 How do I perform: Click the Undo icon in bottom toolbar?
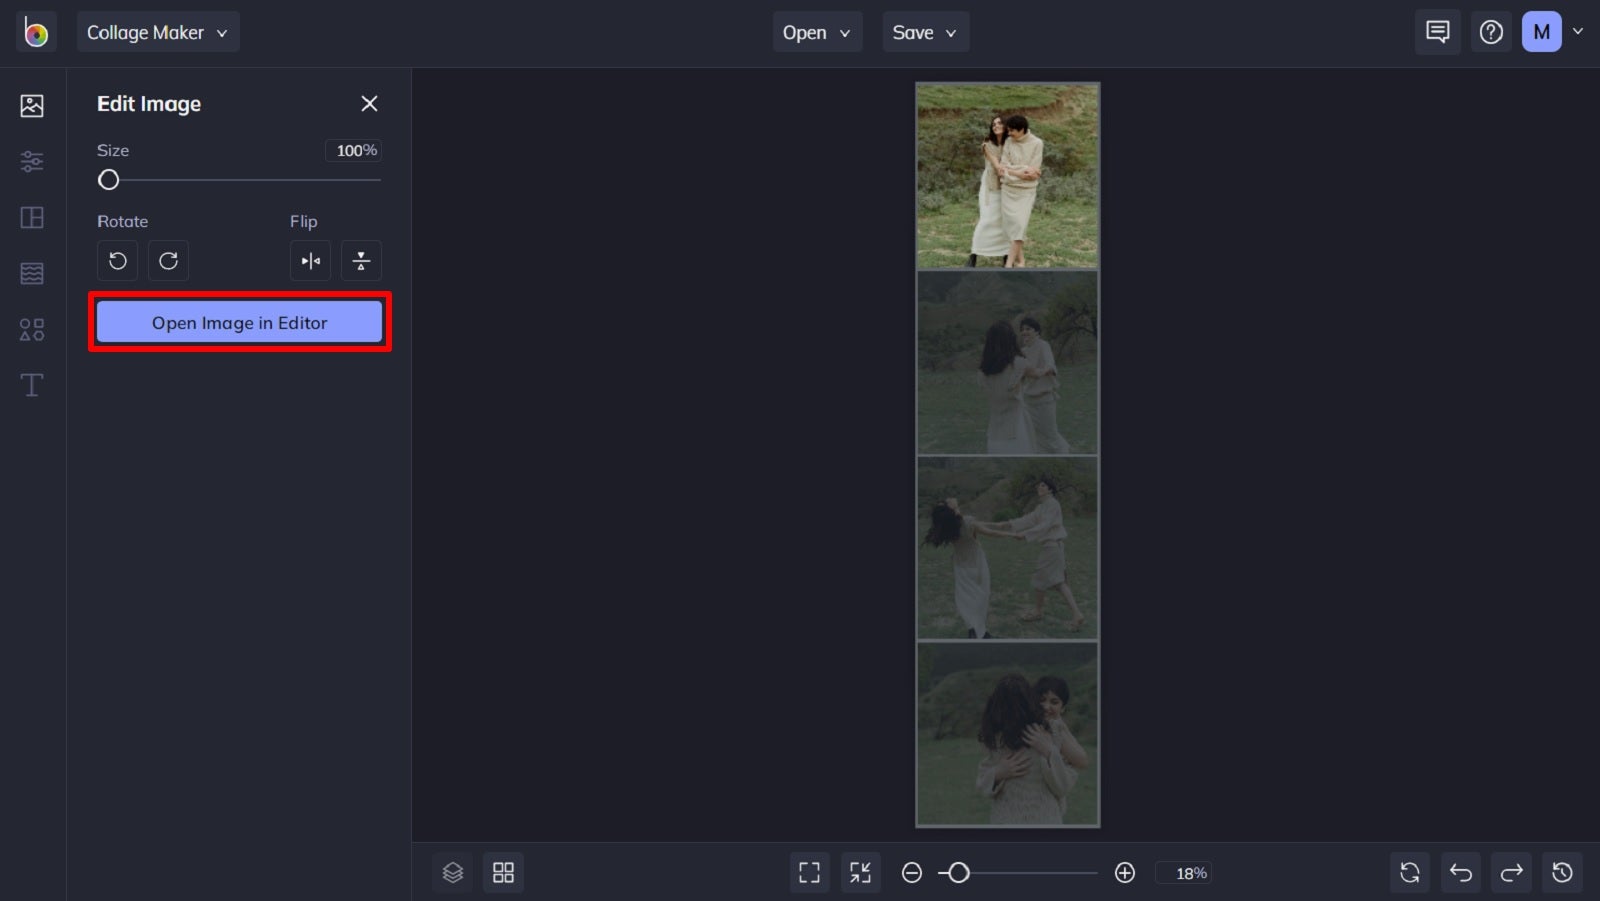point(1460,871)
